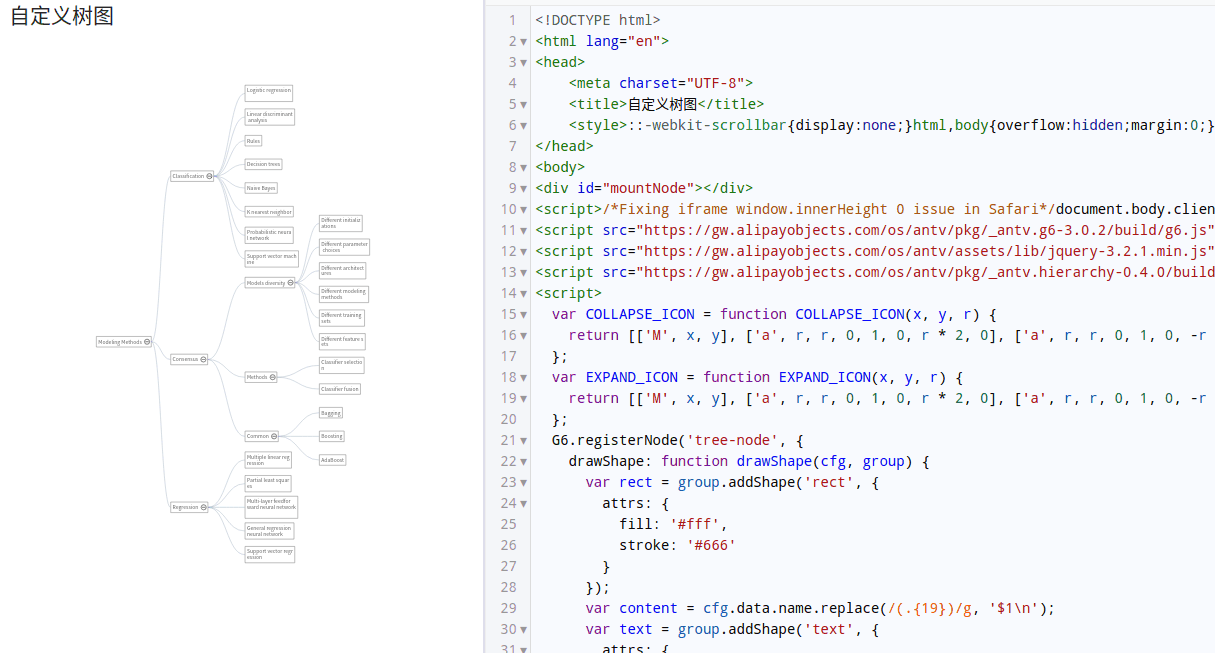Click the AdaBoost node

tap(332, 460)
